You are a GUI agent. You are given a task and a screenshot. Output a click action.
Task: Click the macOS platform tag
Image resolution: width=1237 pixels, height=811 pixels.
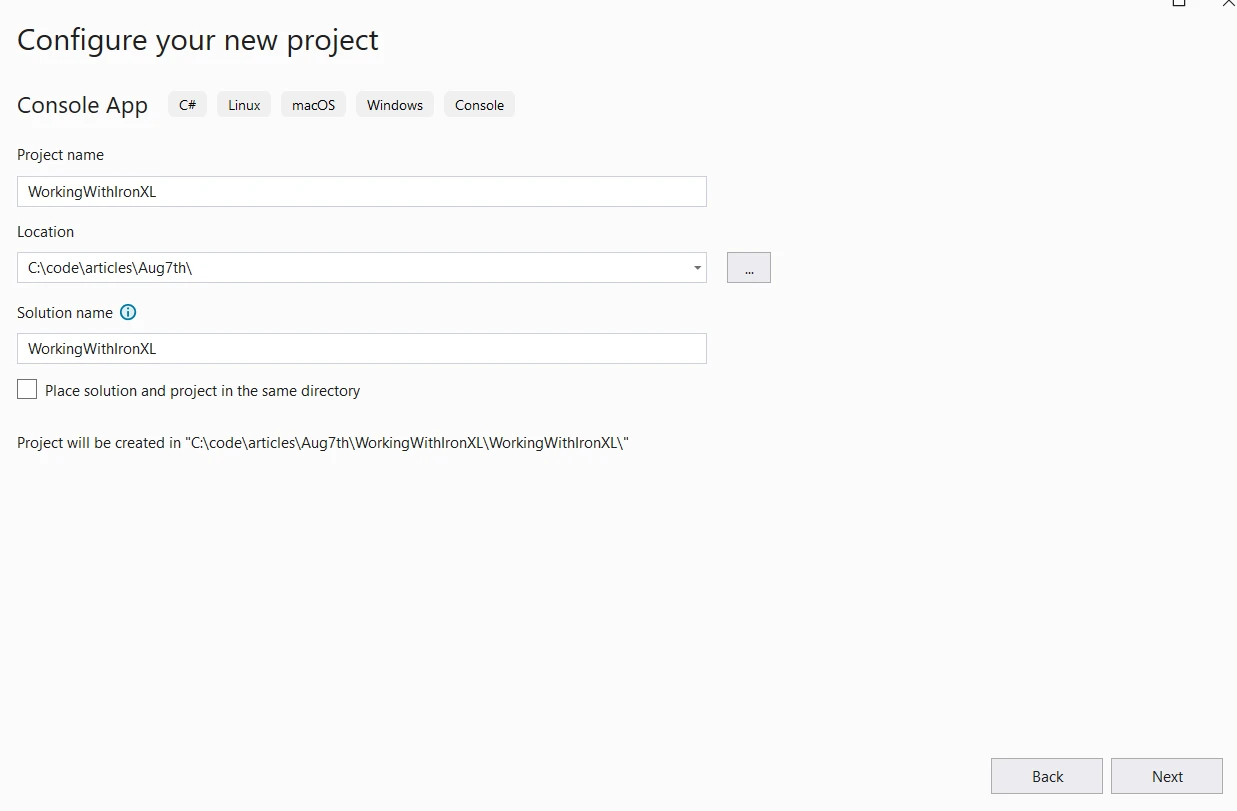point(313,105)
